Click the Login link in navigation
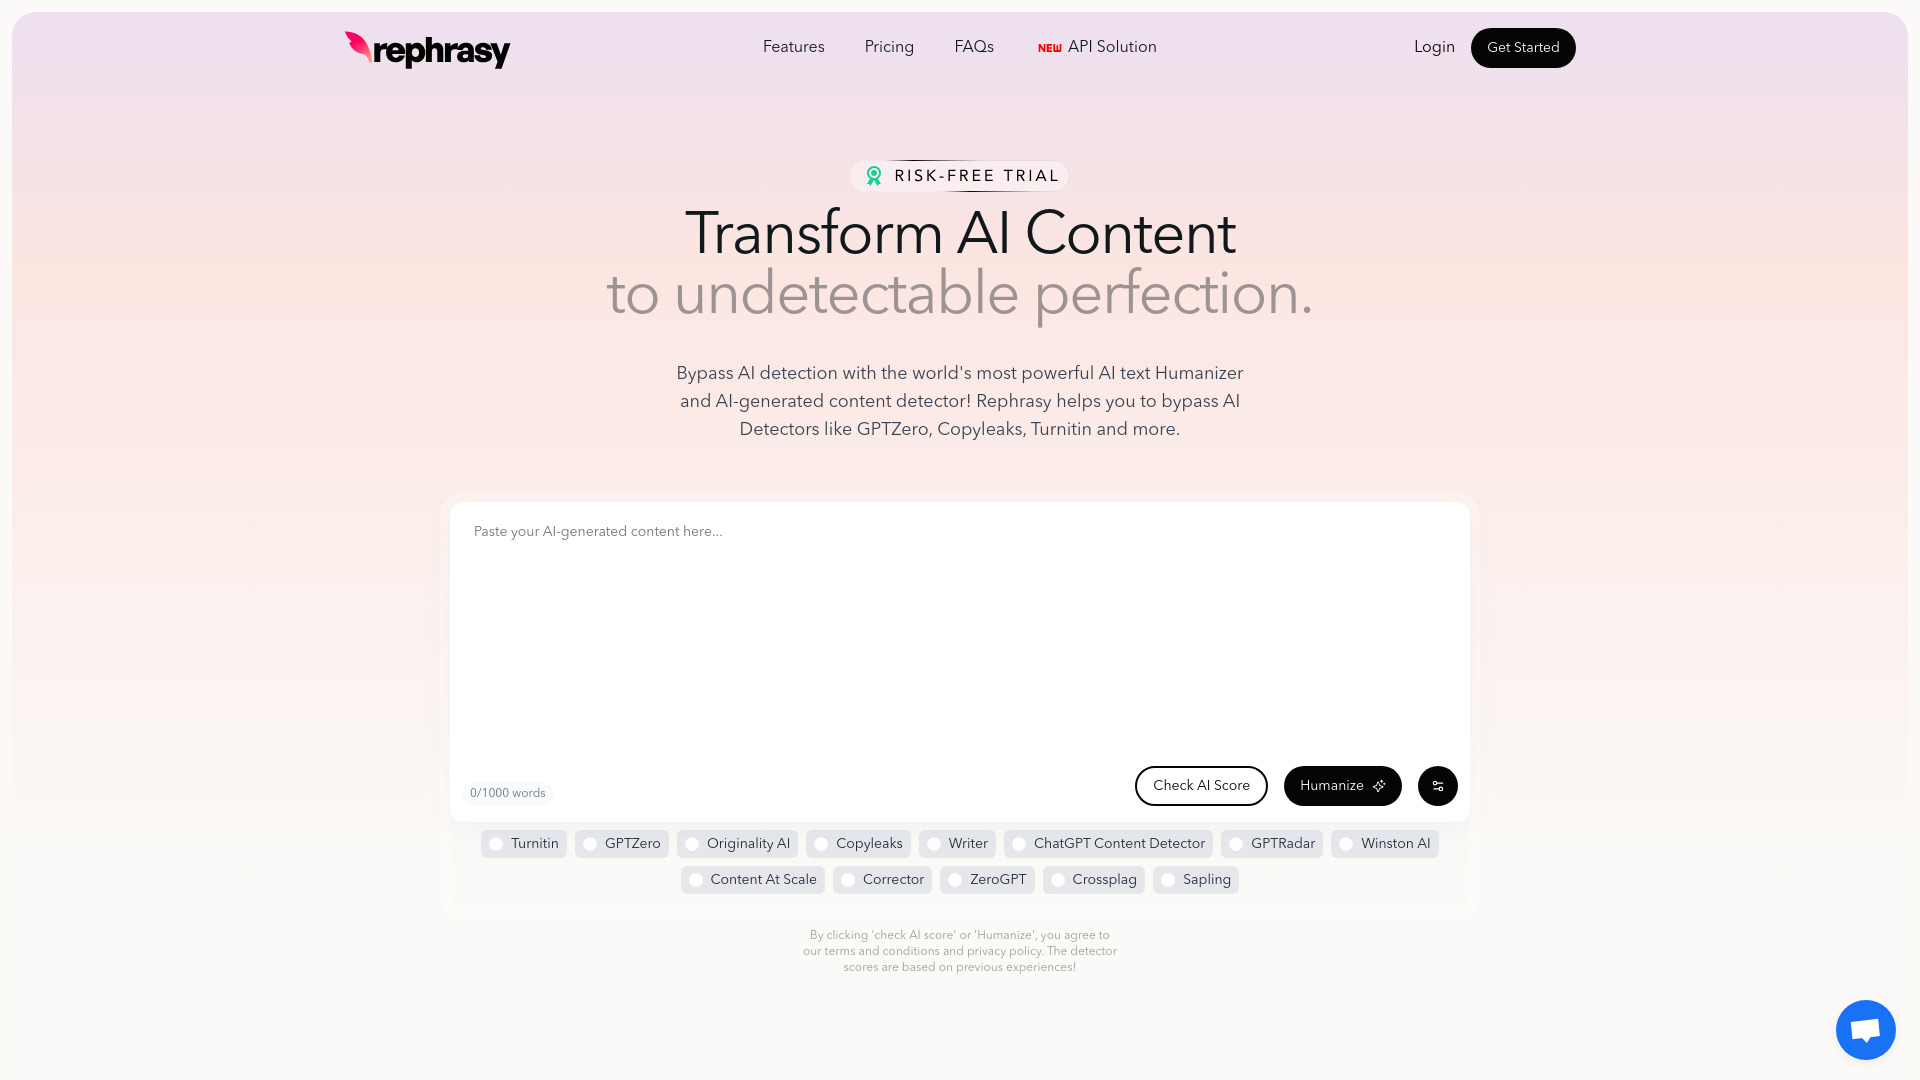Screen dimensions: 1920x1080 (x=1435, y=47)
